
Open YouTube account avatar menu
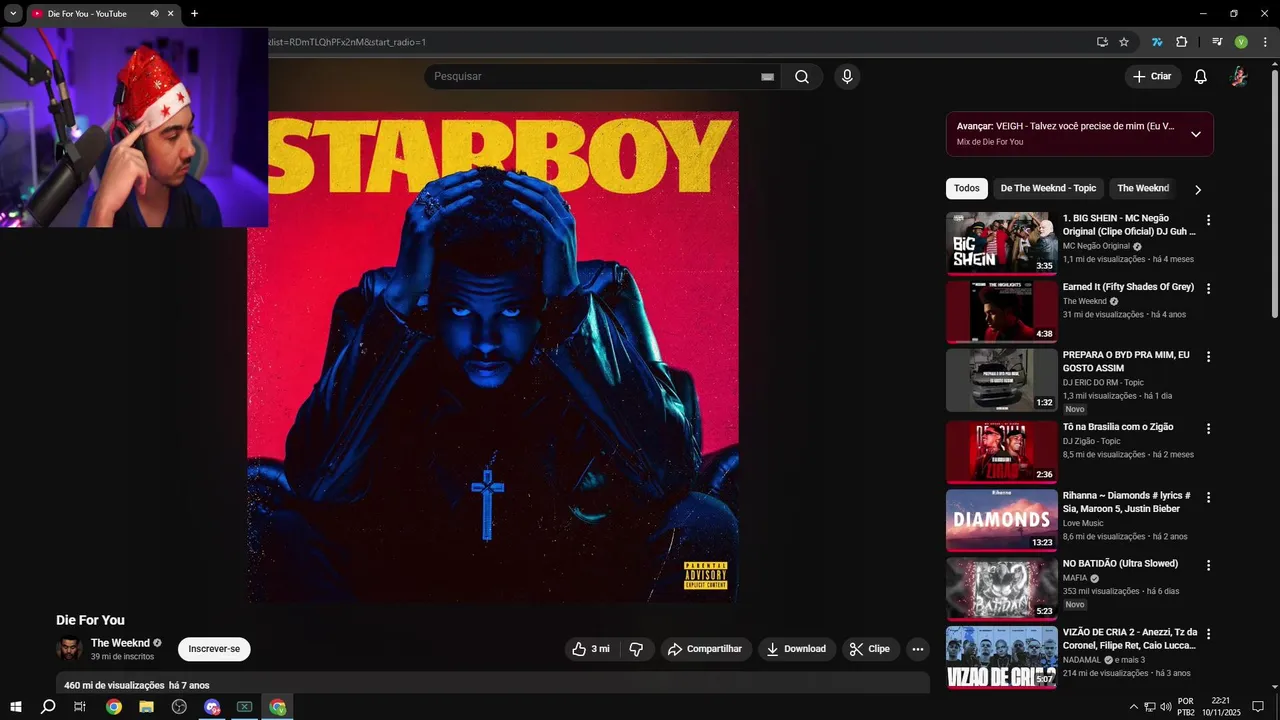coord(1238,77)
